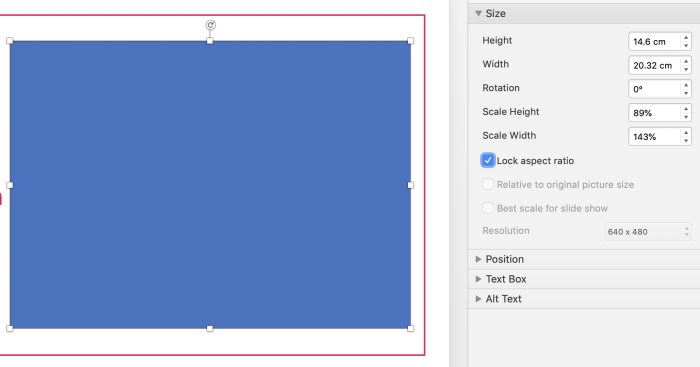Expand the Position section
The width and height of the screenshot is (700, 367).
tap(478, 259)
